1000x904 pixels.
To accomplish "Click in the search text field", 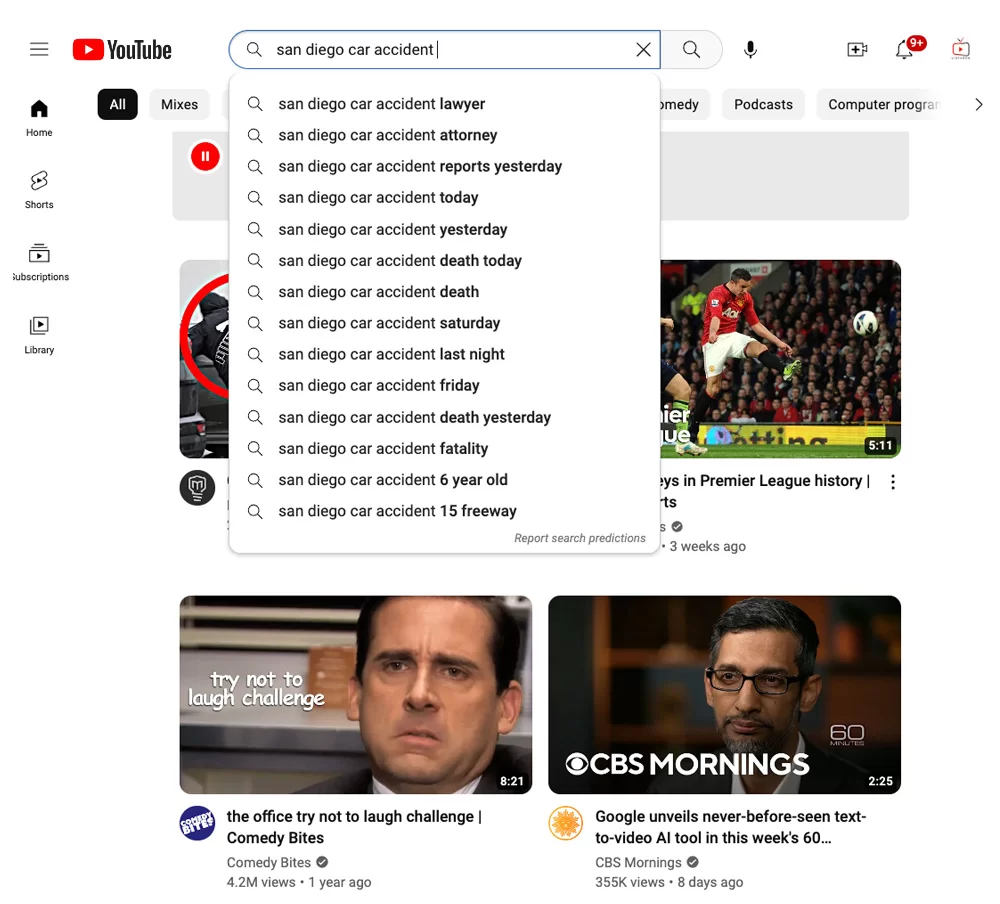I will (x=446, y=50).
